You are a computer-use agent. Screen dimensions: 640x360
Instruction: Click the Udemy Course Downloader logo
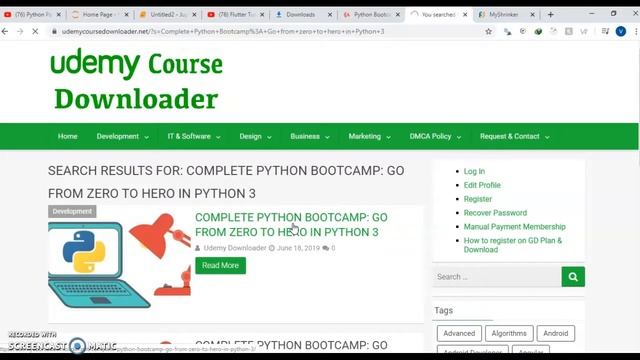click(x=137, y=80)
